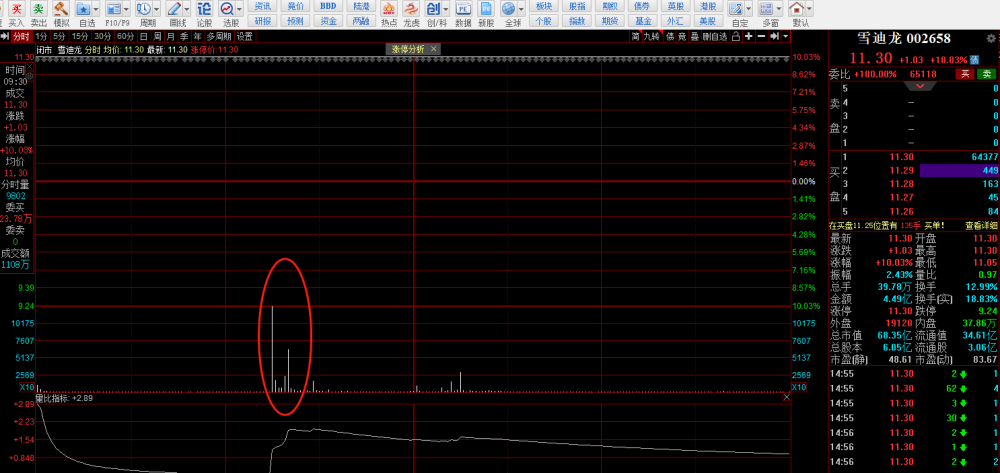Screen dimensions: 1000x473
Task: Click highlighted 449 volume bar at 买2
Action: pos(959,170)
